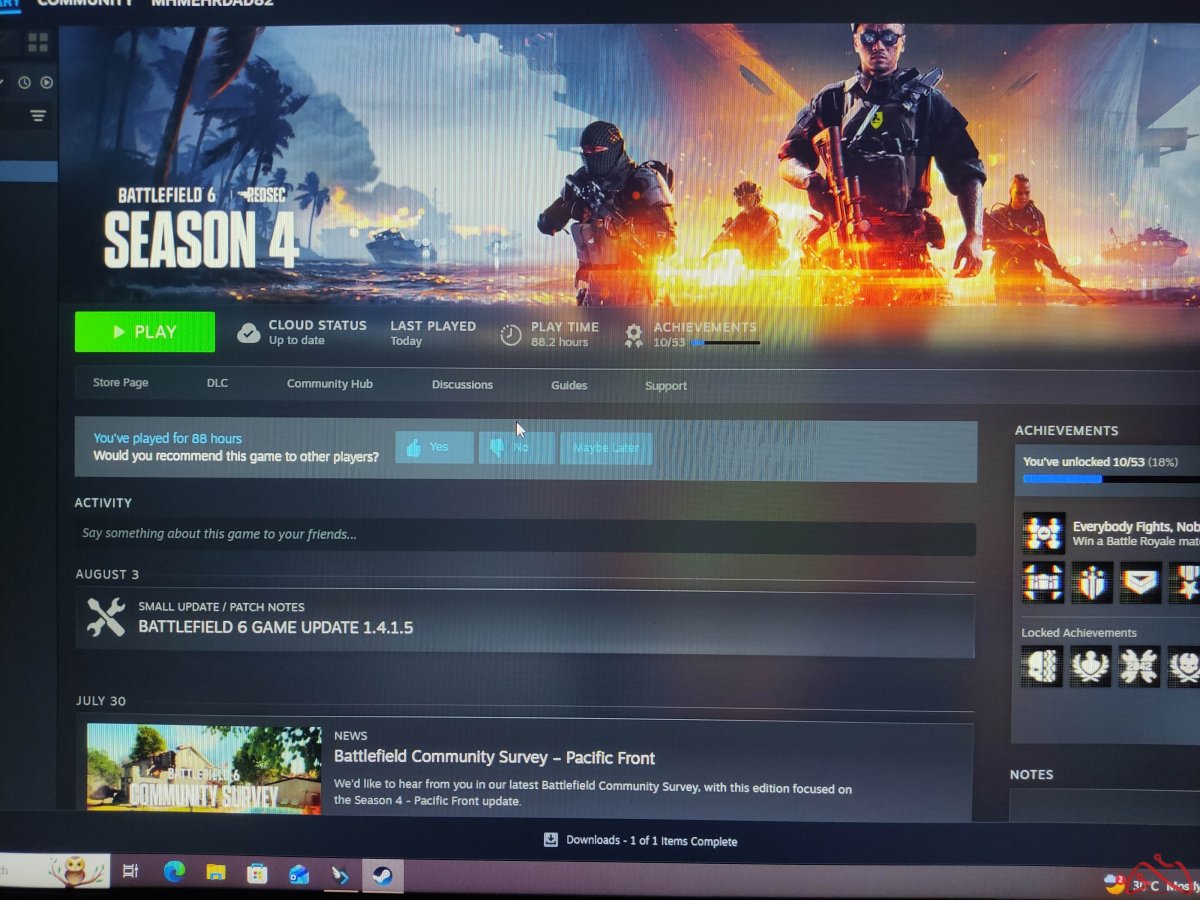Click the header achievements 10/53 progress bar
Viewport: 1200px width, 900px height.
coord(725,343)
